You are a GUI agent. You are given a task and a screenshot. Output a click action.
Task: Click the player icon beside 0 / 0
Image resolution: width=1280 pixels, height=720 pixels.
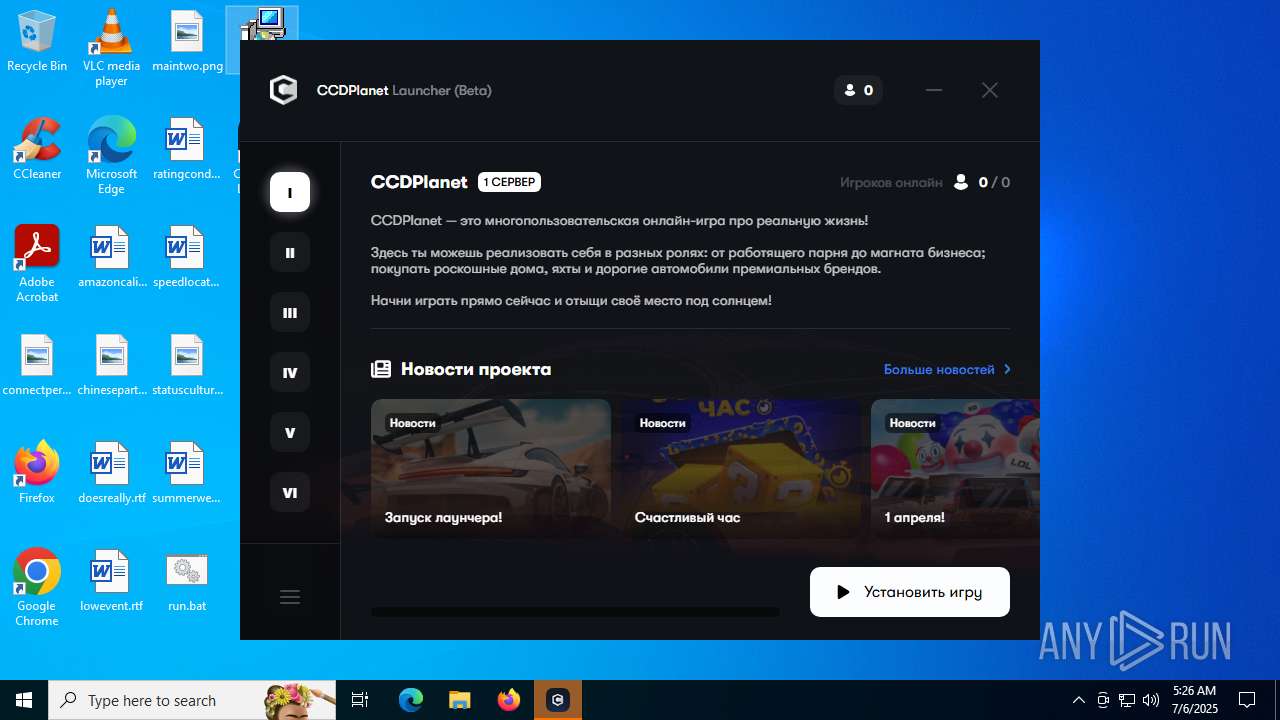[x=961, y=182]
